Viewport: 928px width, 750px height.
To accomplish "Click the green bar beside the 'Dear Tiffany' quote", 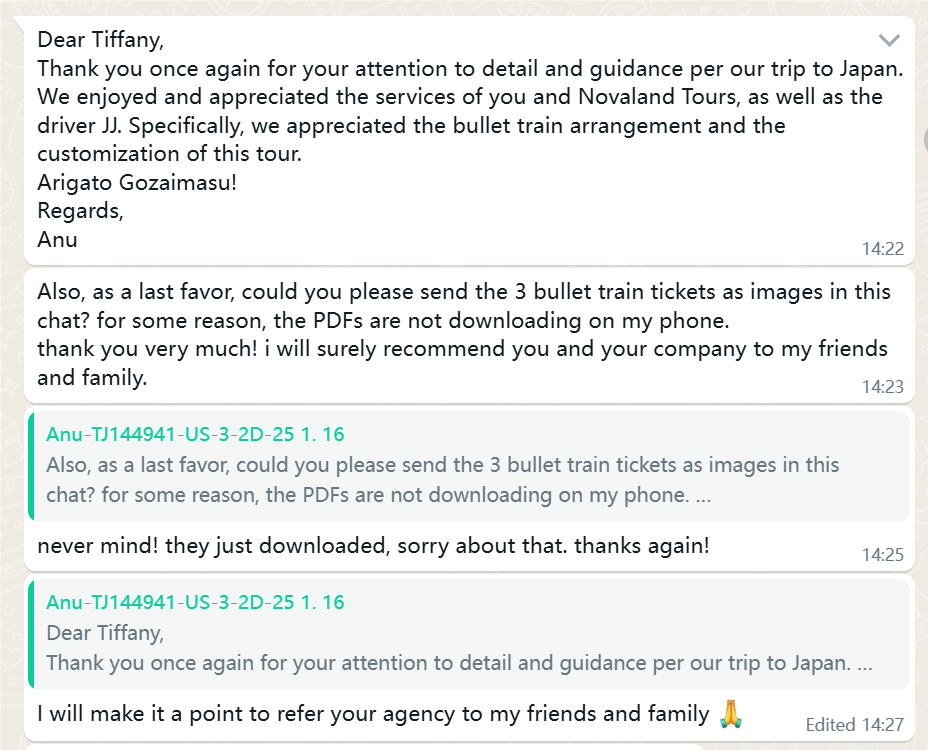I will 31,635.
